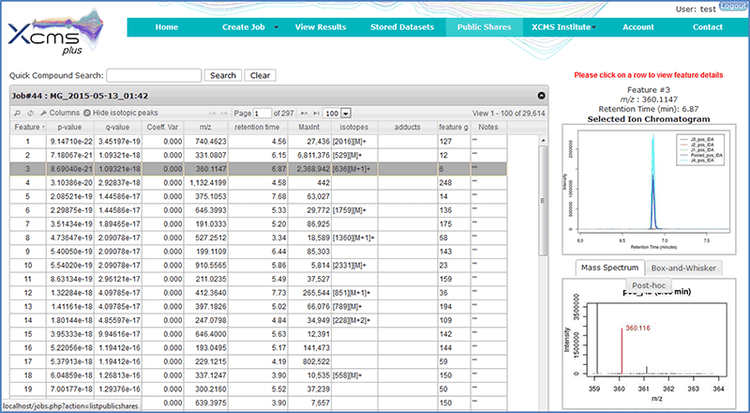Image resolution: width=750 pixels, height=413 pixels.
Task: Click the refresh grid icon
Action: (30, 113)
